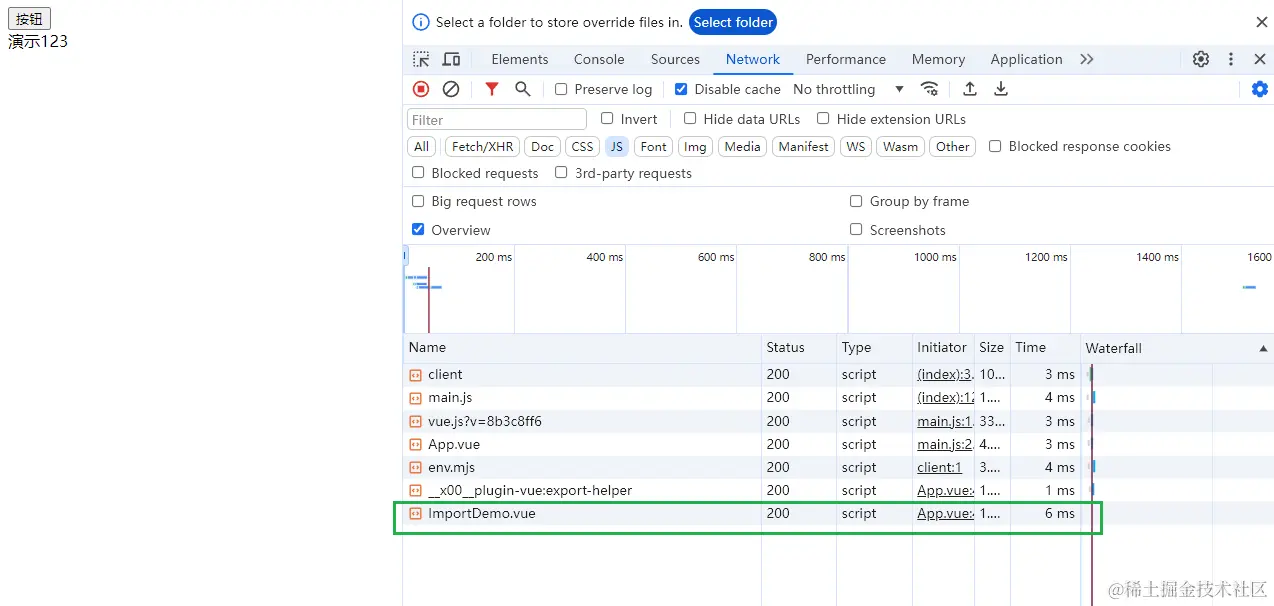Click script icon beside App.vue

tap(415, 444)
